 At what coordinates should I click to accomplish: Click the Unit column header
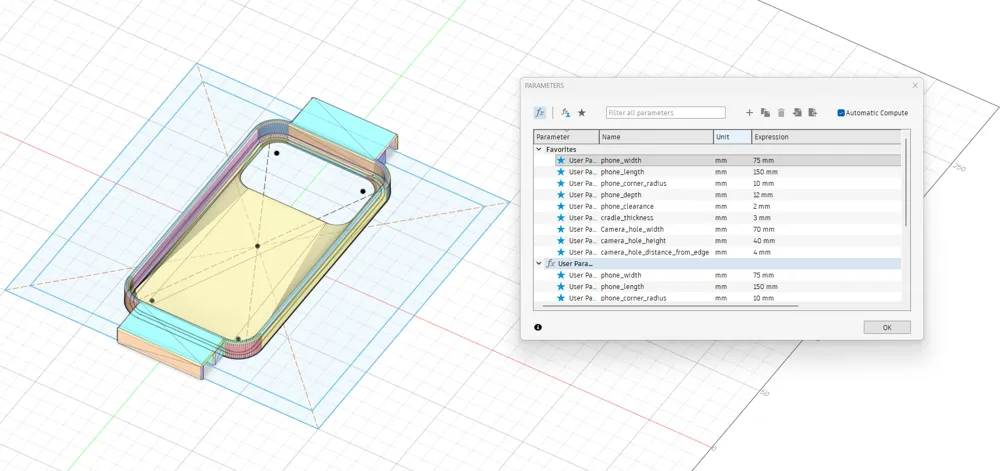(x=732, y=137)
